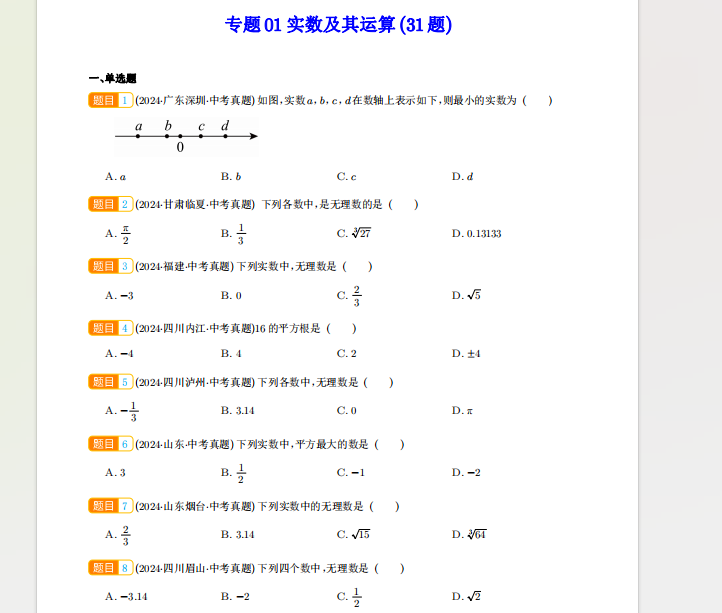Viewport: 722px width, 613px height.
Task: Click the number line diagram in question 1
Action: coord(186,136)
